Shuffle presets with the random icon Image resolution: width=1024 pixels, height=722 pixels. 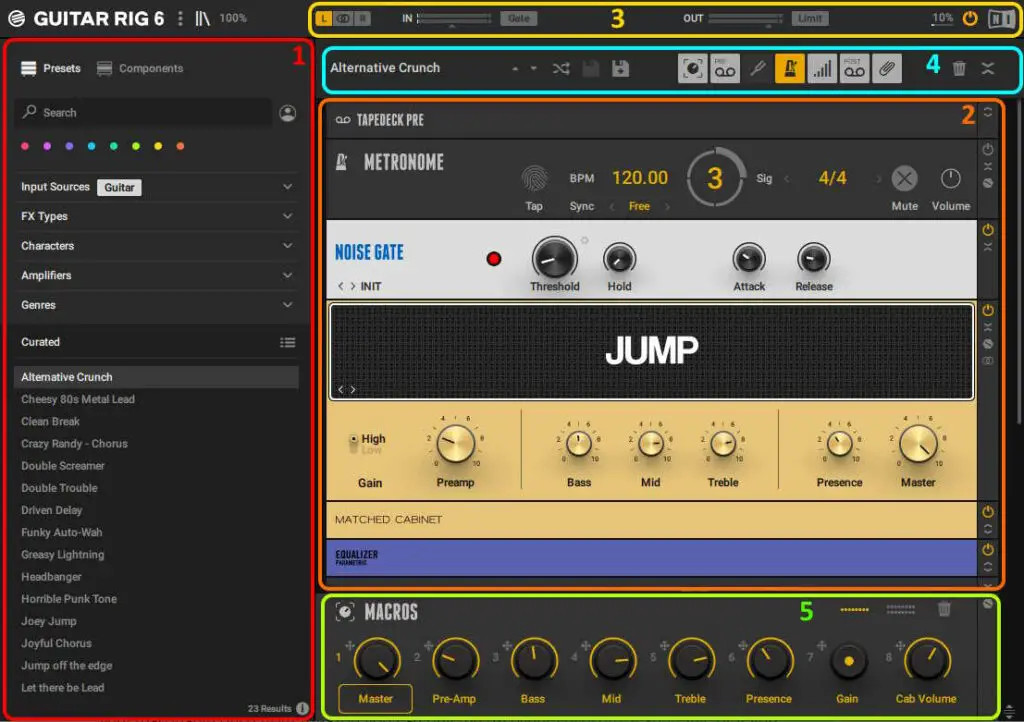coord(561,68)
